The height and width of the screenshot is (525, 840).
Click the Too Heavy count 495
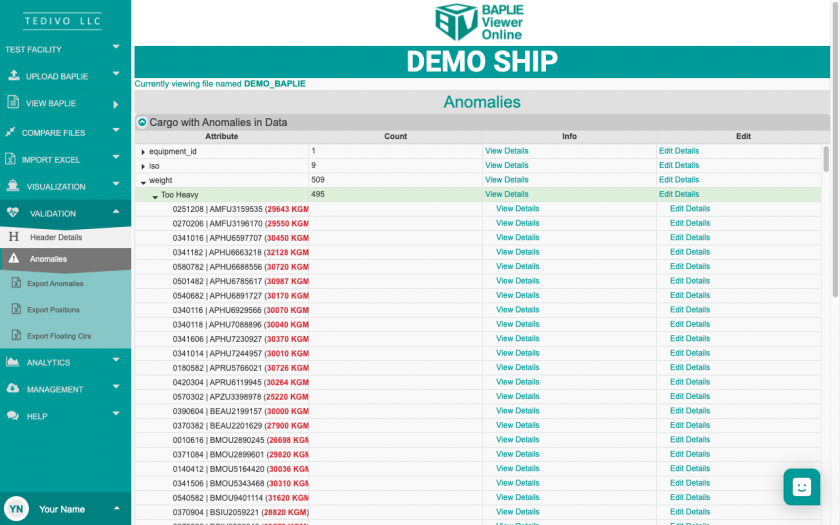coord(318,194)
